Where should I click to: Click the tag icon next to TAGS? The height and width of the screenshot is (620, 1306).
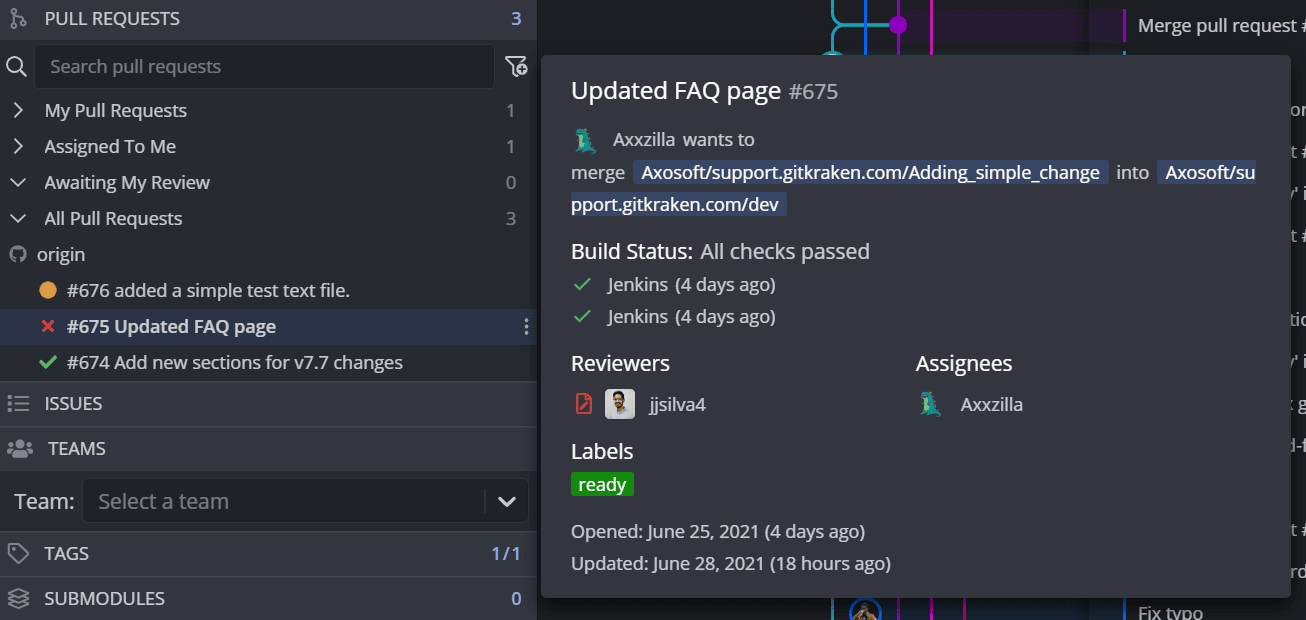tap(17, 553)
